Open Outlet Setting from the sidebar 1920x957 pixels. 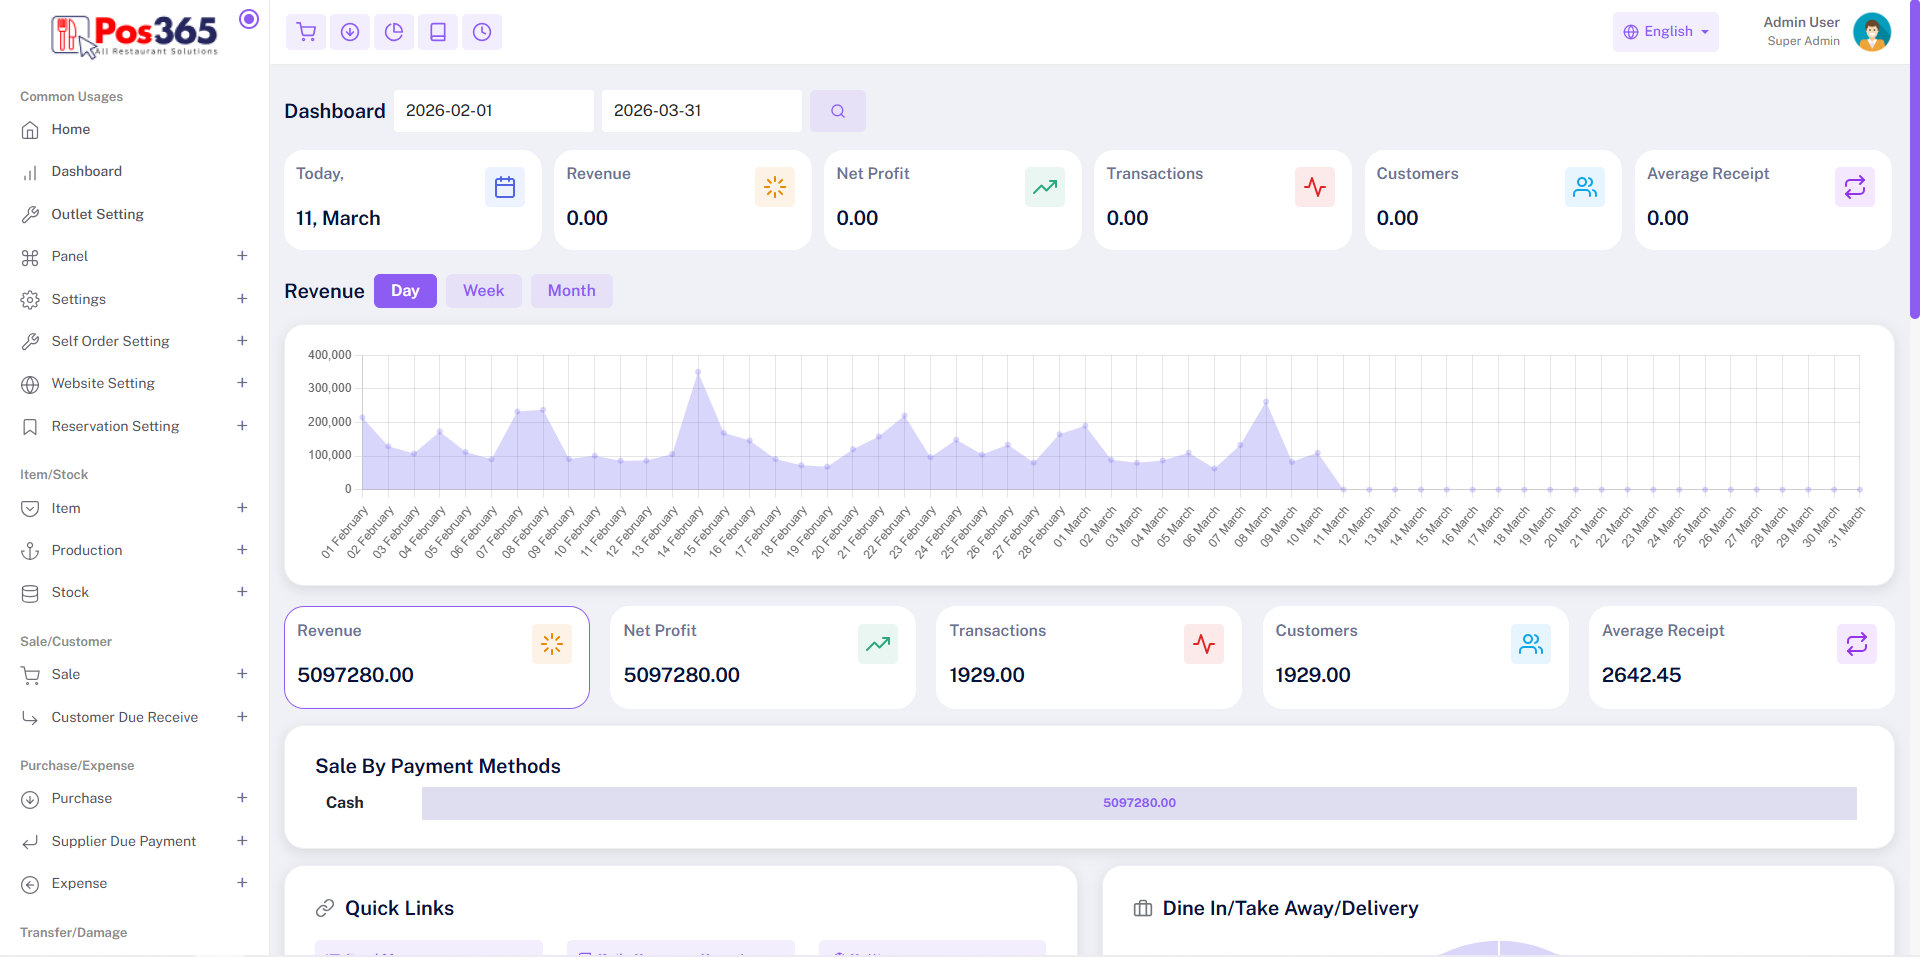[x=97, y=214]
